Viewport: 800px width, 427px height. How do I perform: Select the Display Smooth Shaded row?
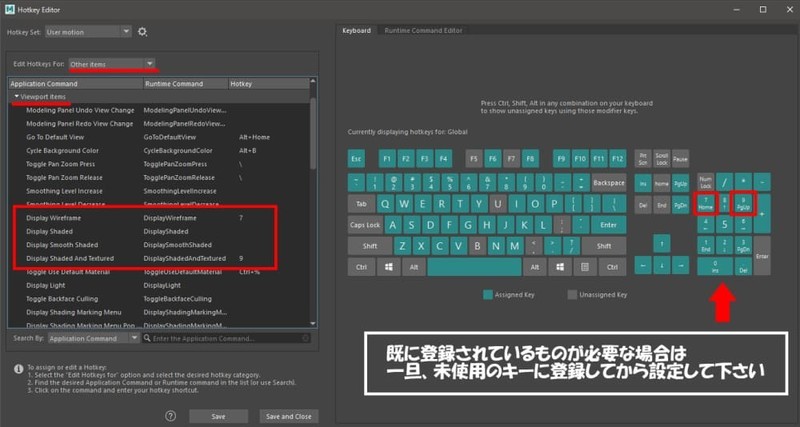click(159, 245)
